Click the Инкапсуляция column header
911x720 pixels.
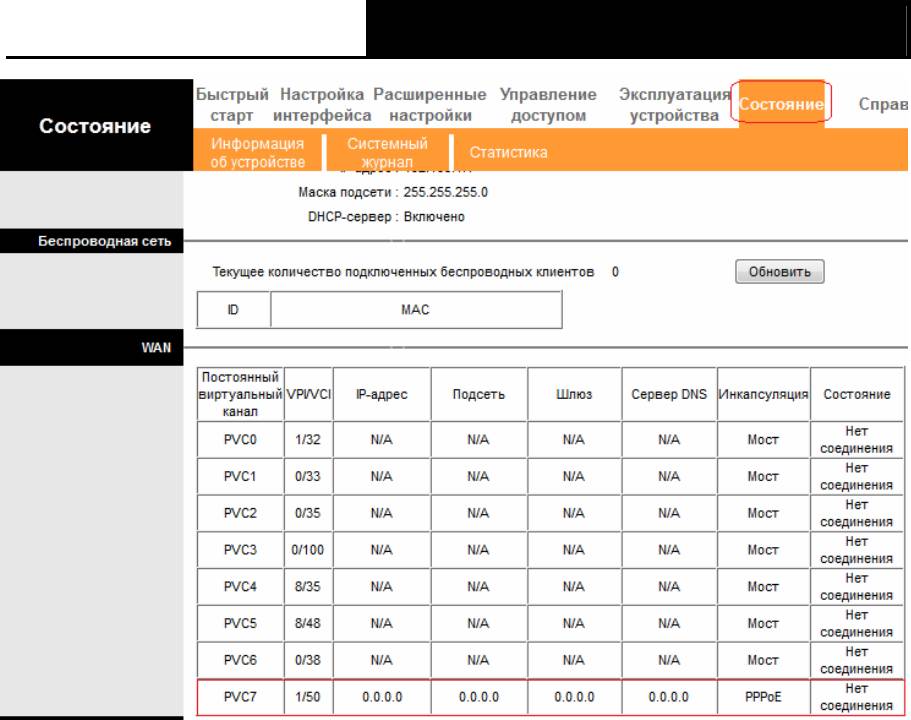click(x=762, y=395)
